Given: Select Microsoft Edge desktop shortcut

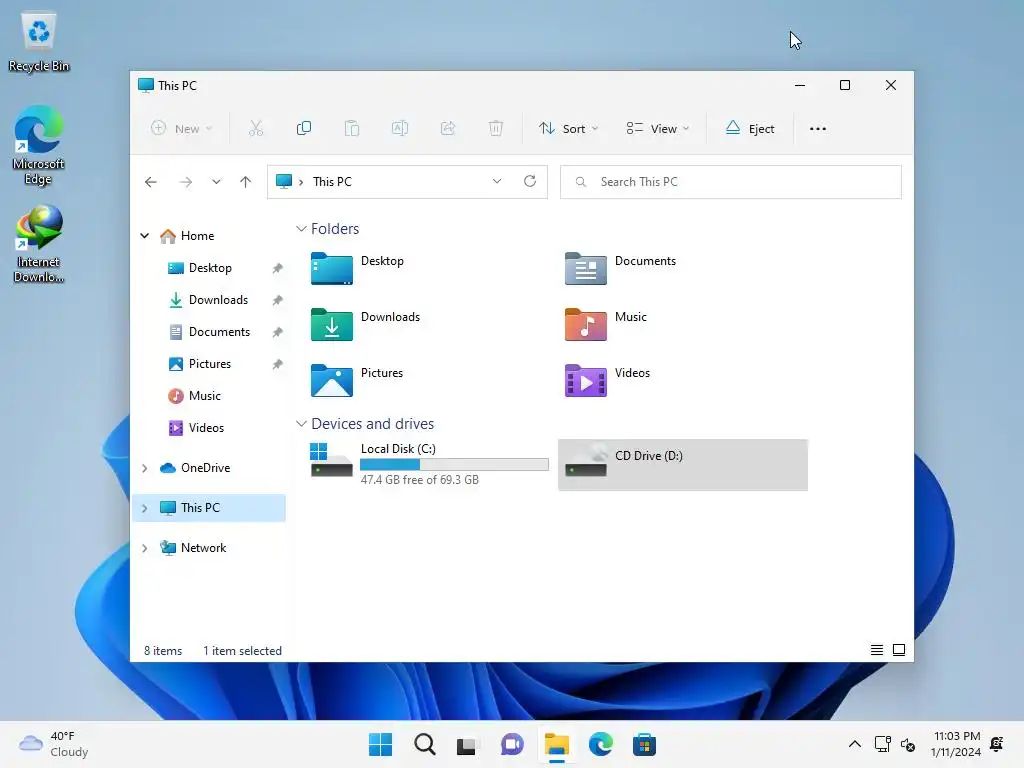Looking at the screenshot, I should pyautogui.click(x=39, y=146).
